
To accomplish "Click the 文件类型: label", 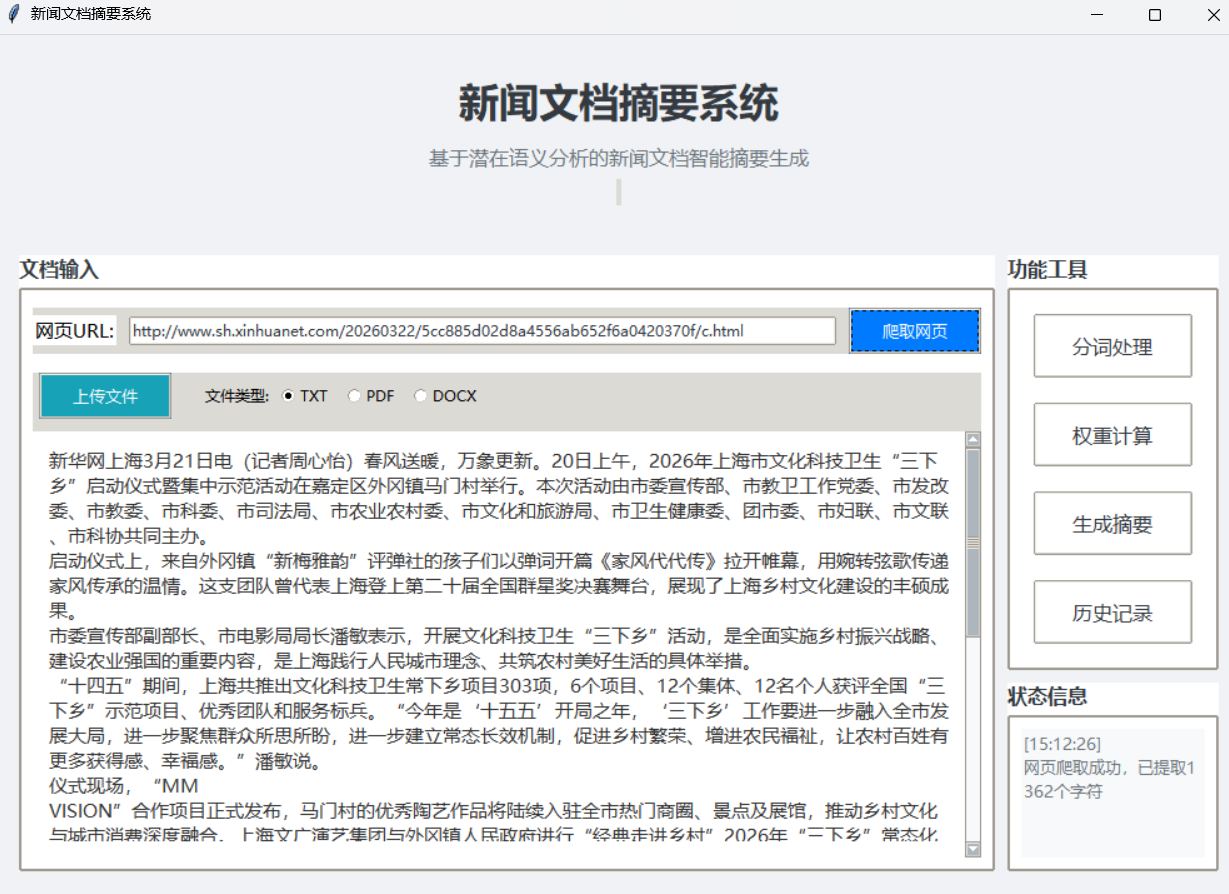I will click(237, 396).
